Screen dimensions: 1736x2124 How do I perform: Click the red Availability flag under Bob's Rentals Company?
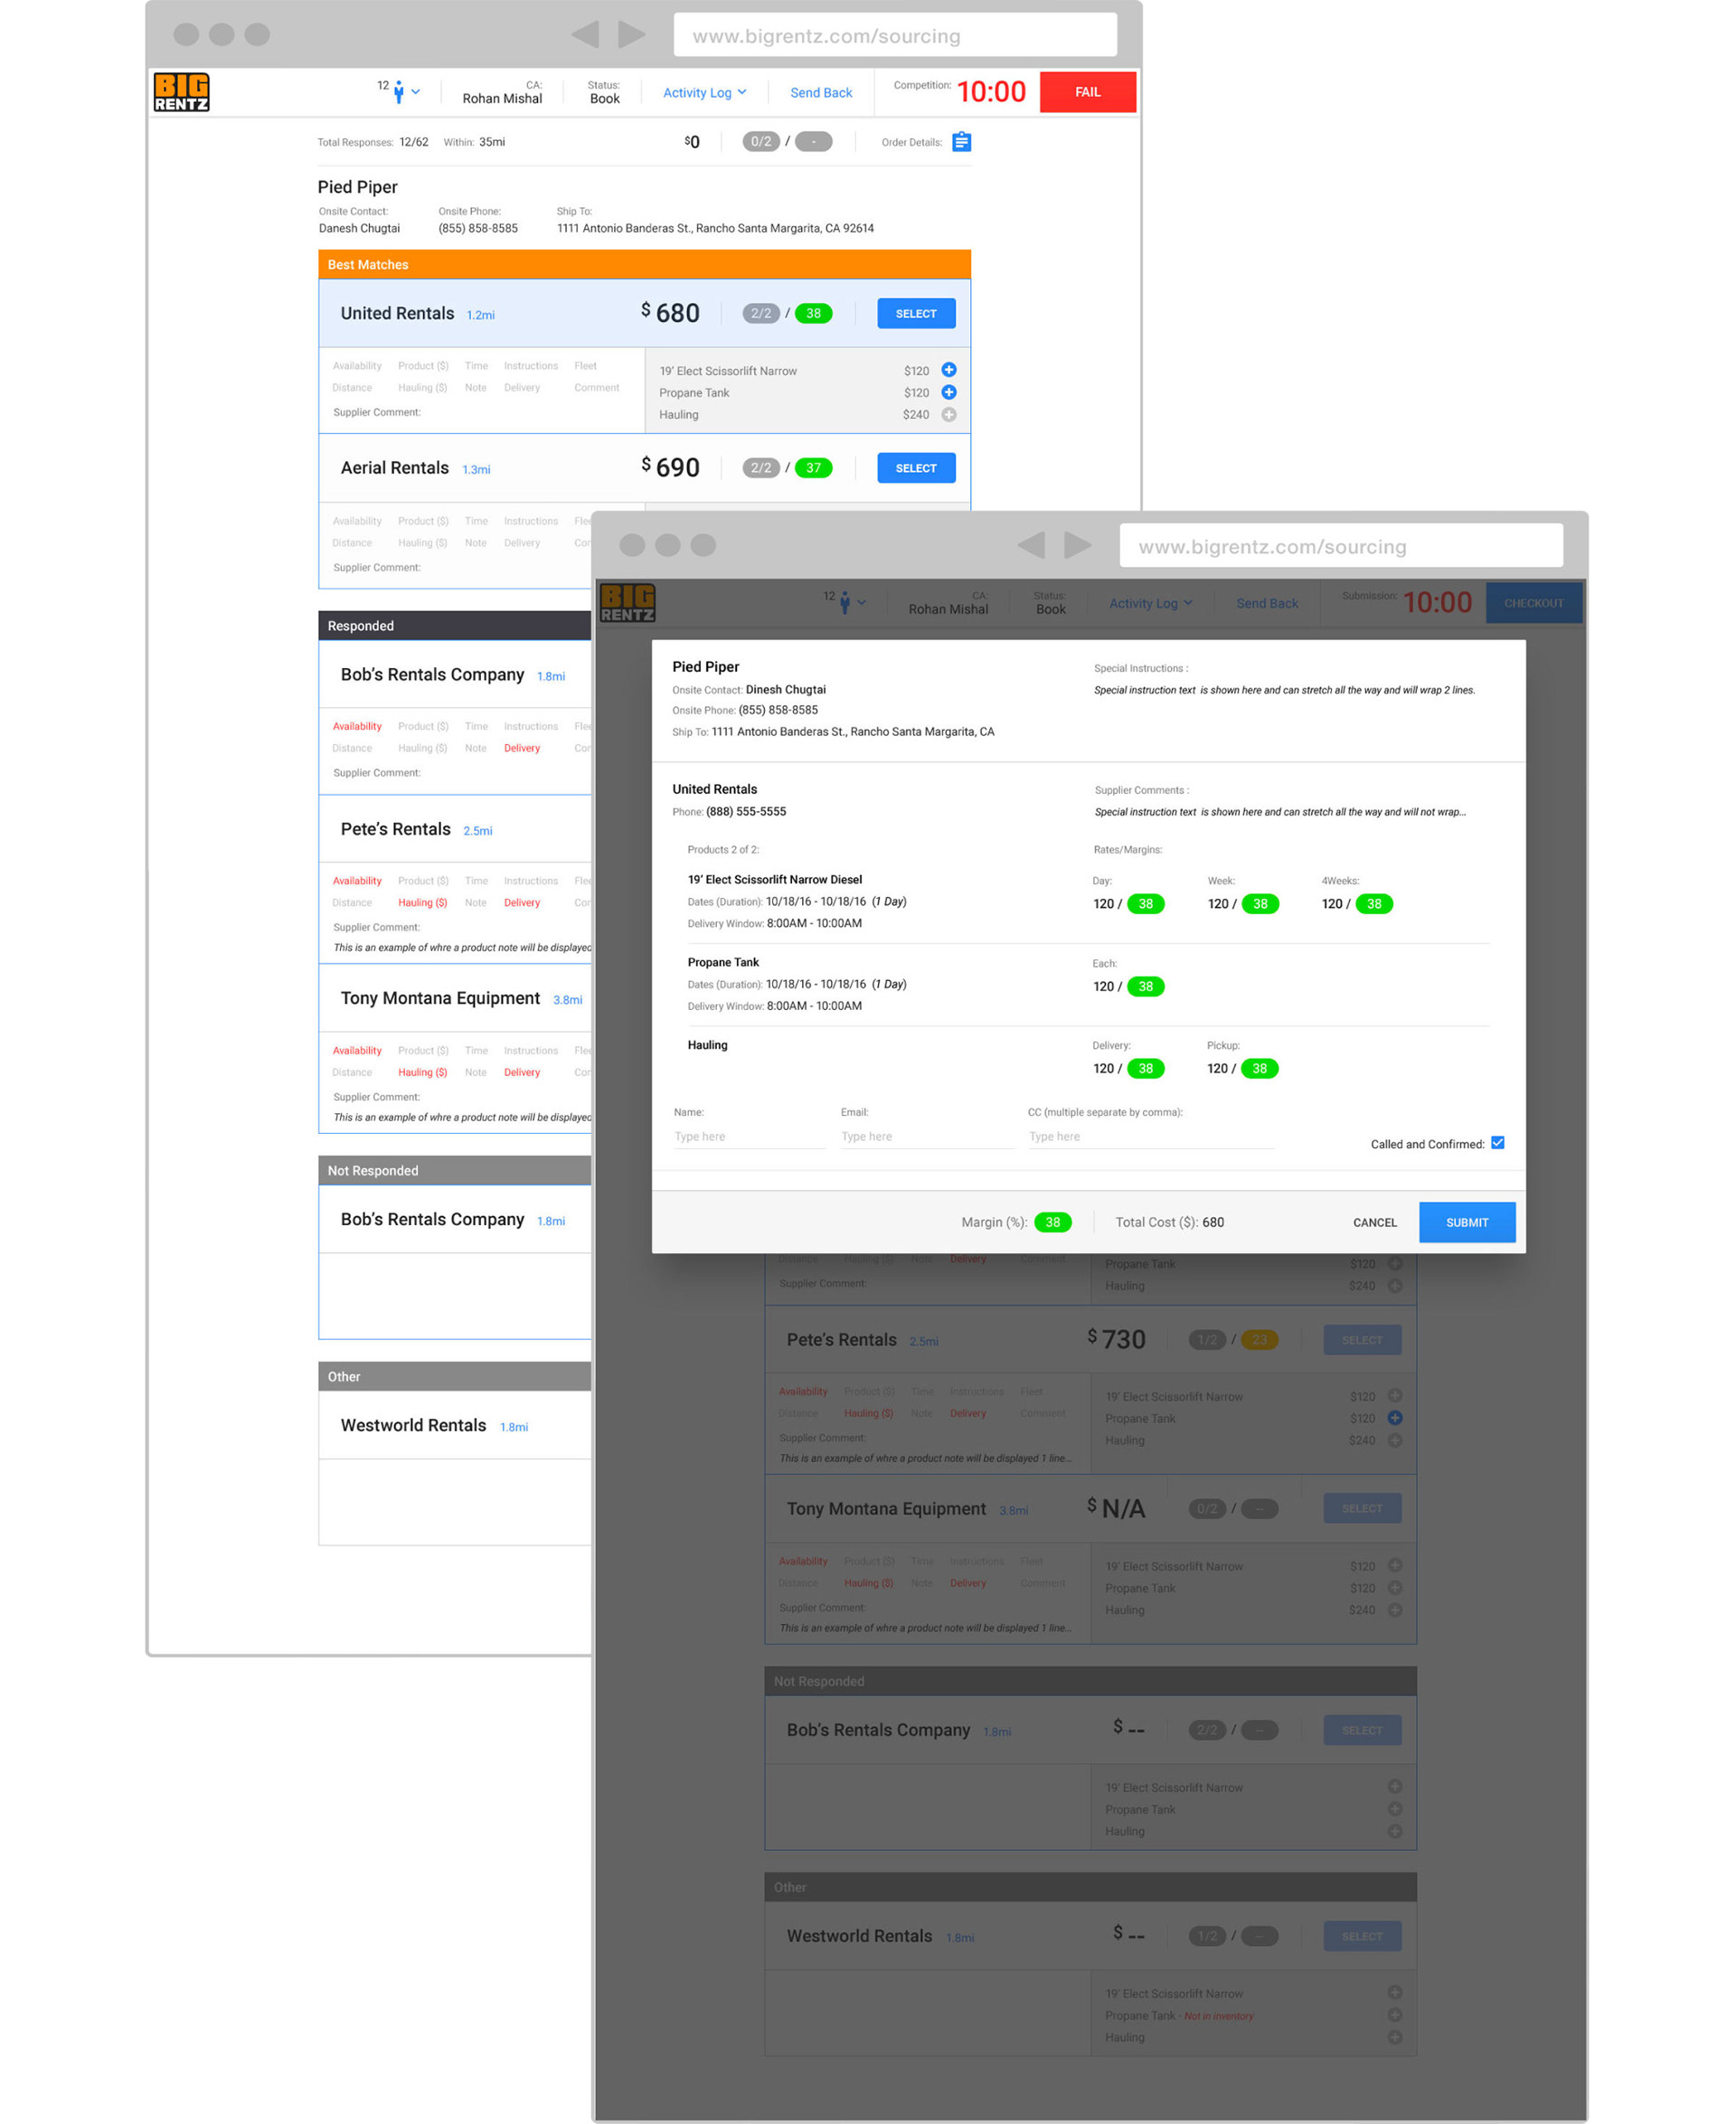click(x=357, y=726)
